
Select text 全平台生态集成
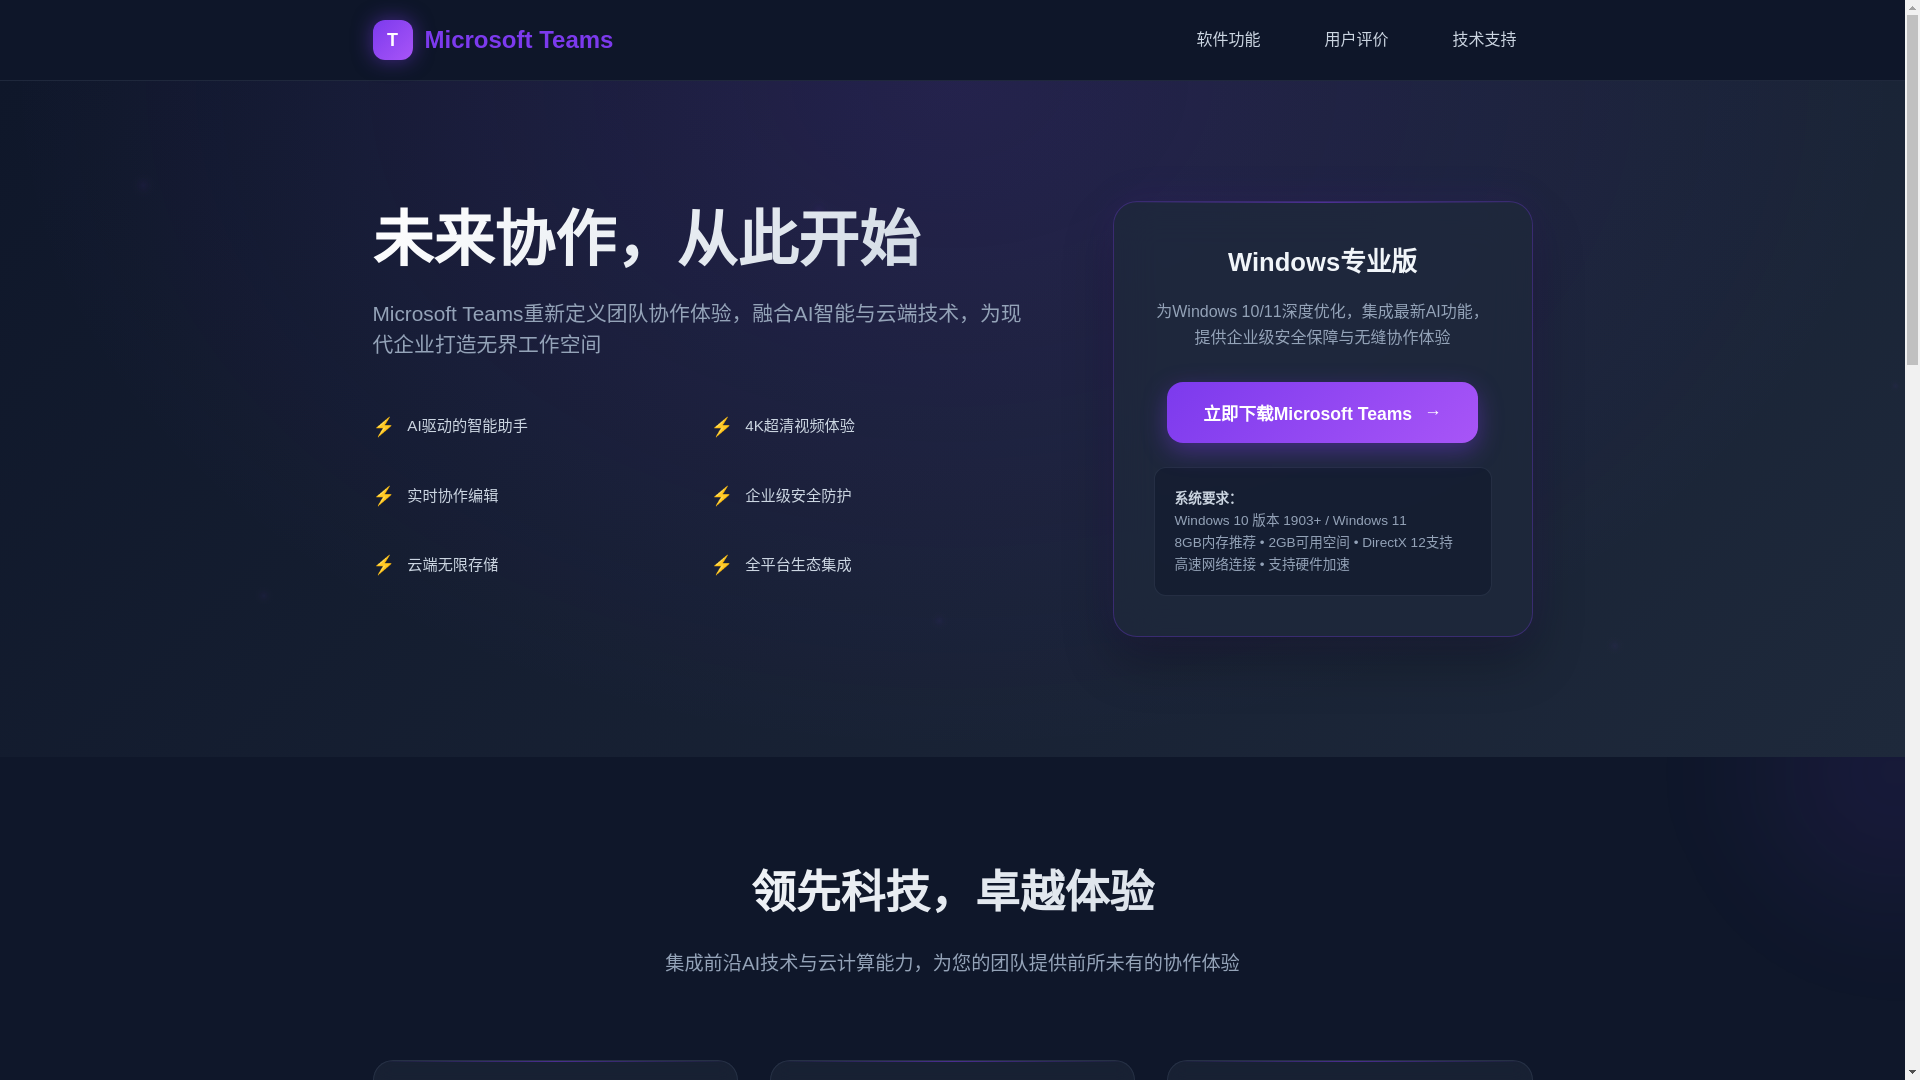[x=798, y=565]
